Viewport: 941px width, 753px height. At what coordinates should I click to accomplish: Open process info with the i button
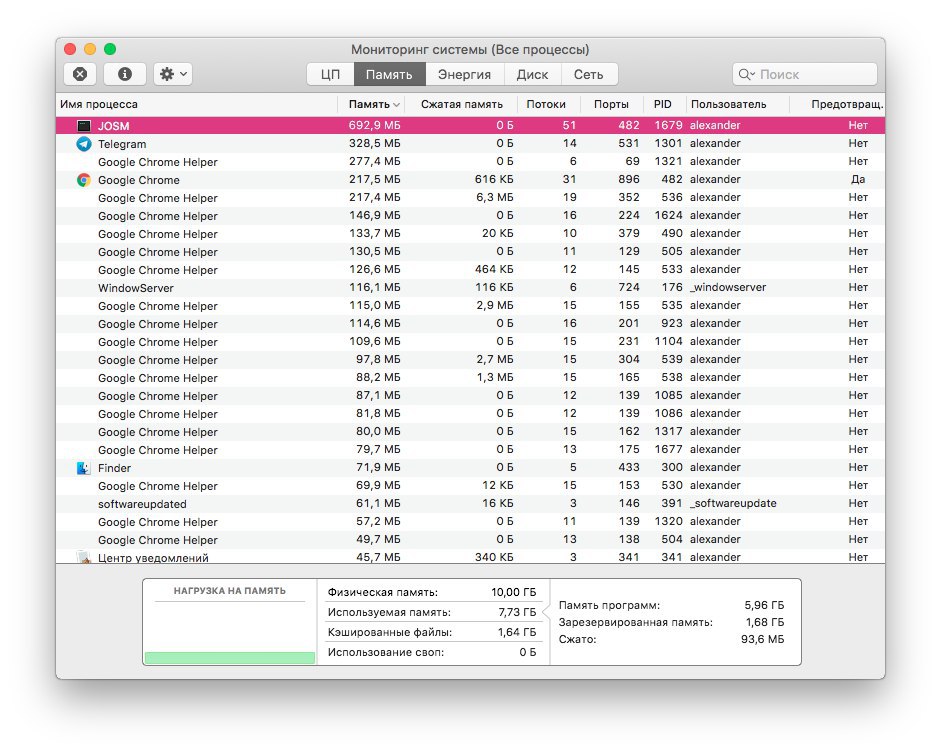[125, 74]
